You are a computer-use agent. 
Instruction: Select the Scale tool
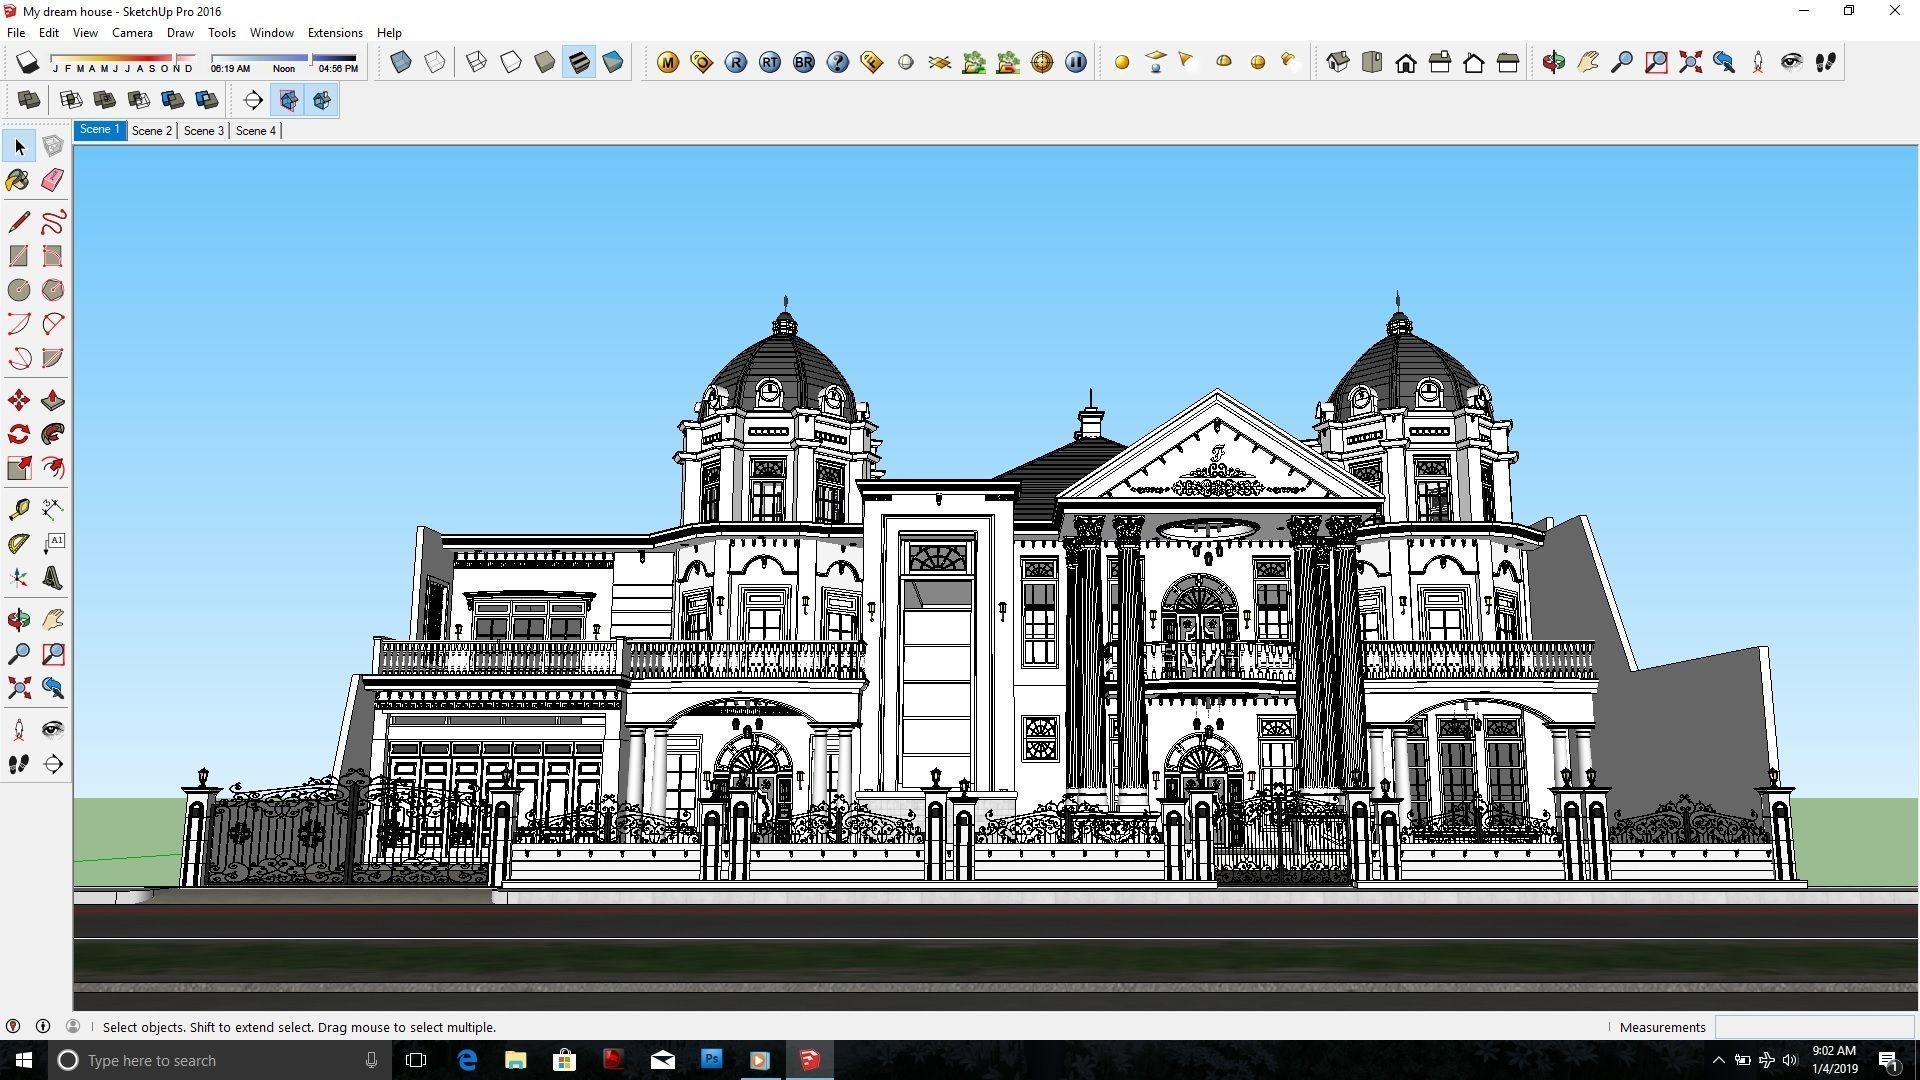(19, 468)
